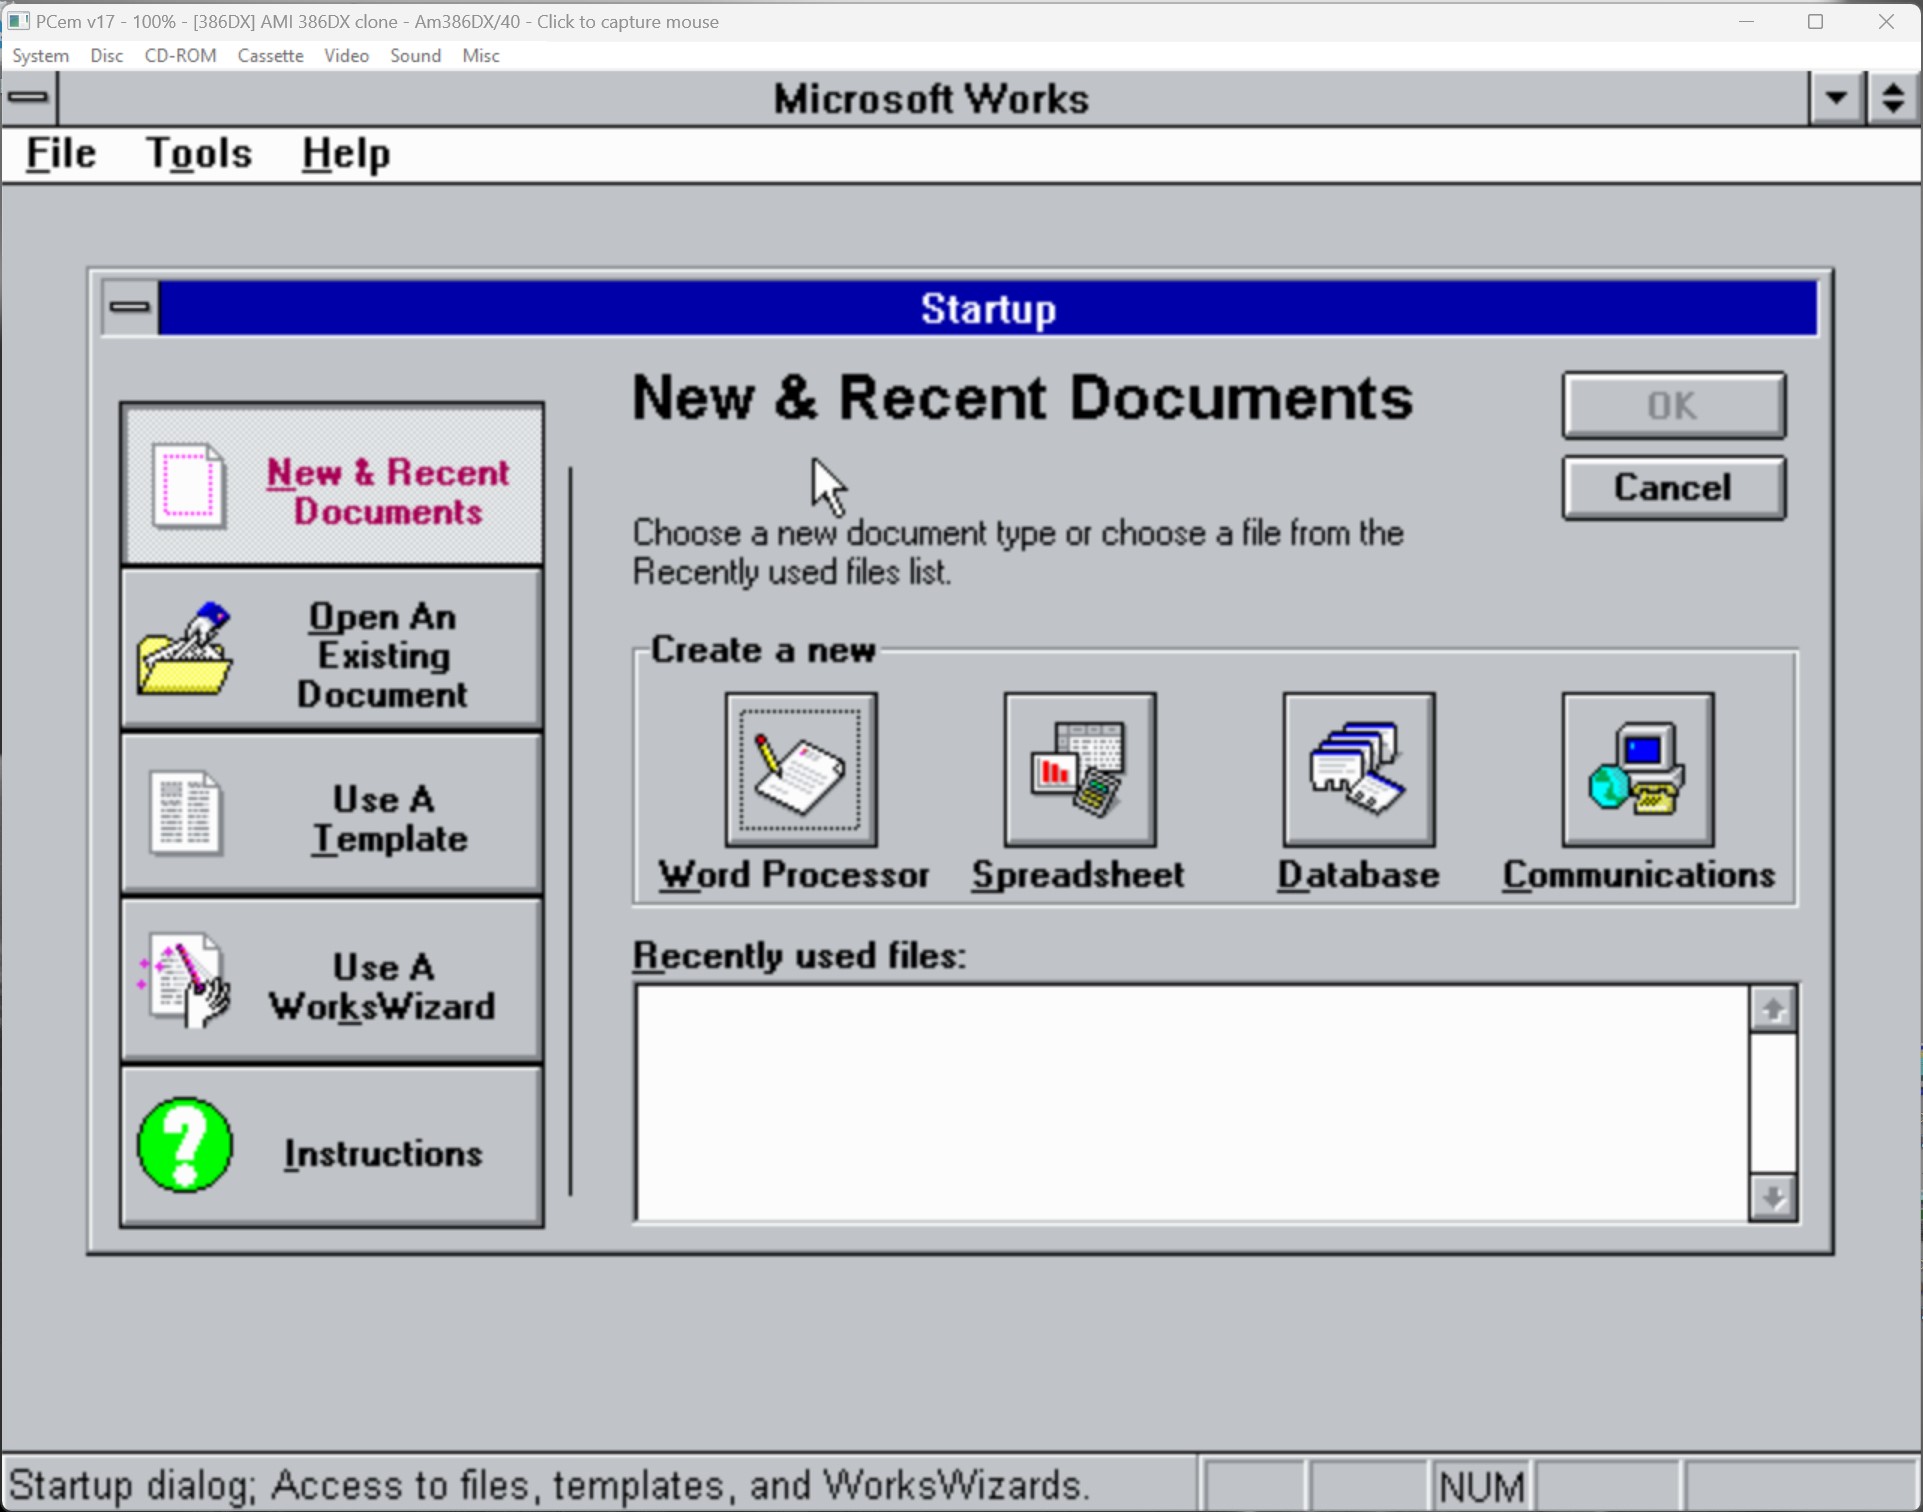Screen dimensions: 1923x1512
Task: Open the Help menu in Microsoft Works
Action: [346, 154]
